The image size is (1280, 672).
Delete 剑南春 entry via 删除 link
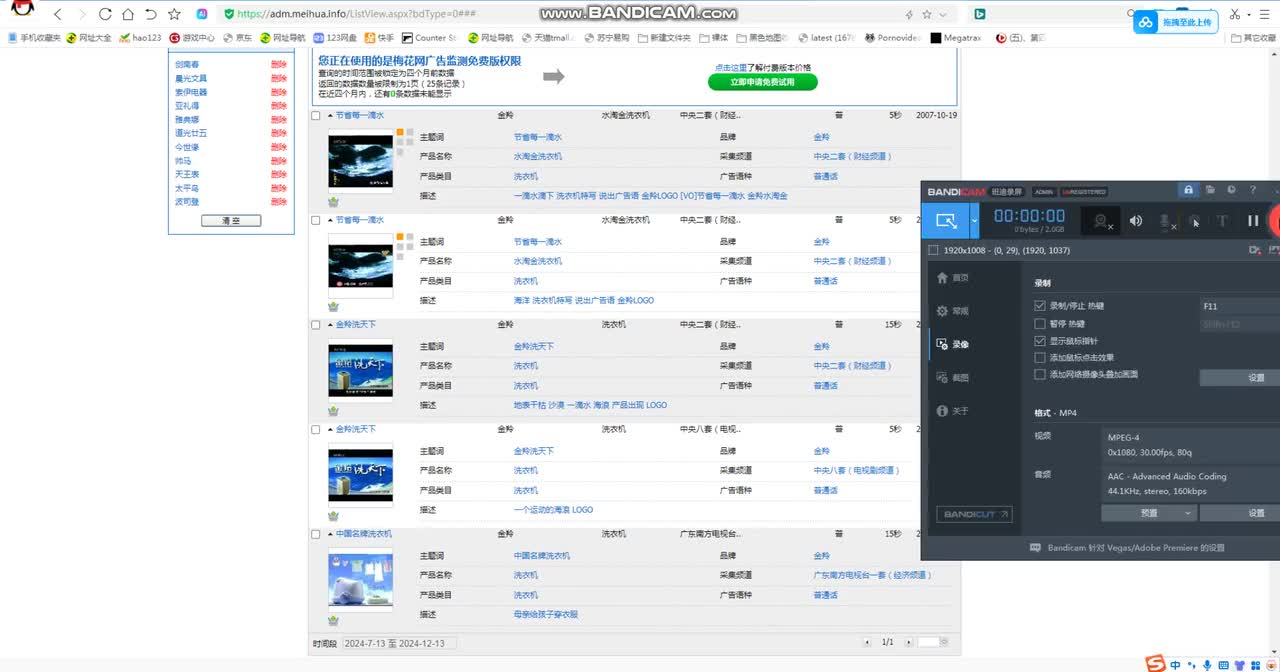(278, 64)
